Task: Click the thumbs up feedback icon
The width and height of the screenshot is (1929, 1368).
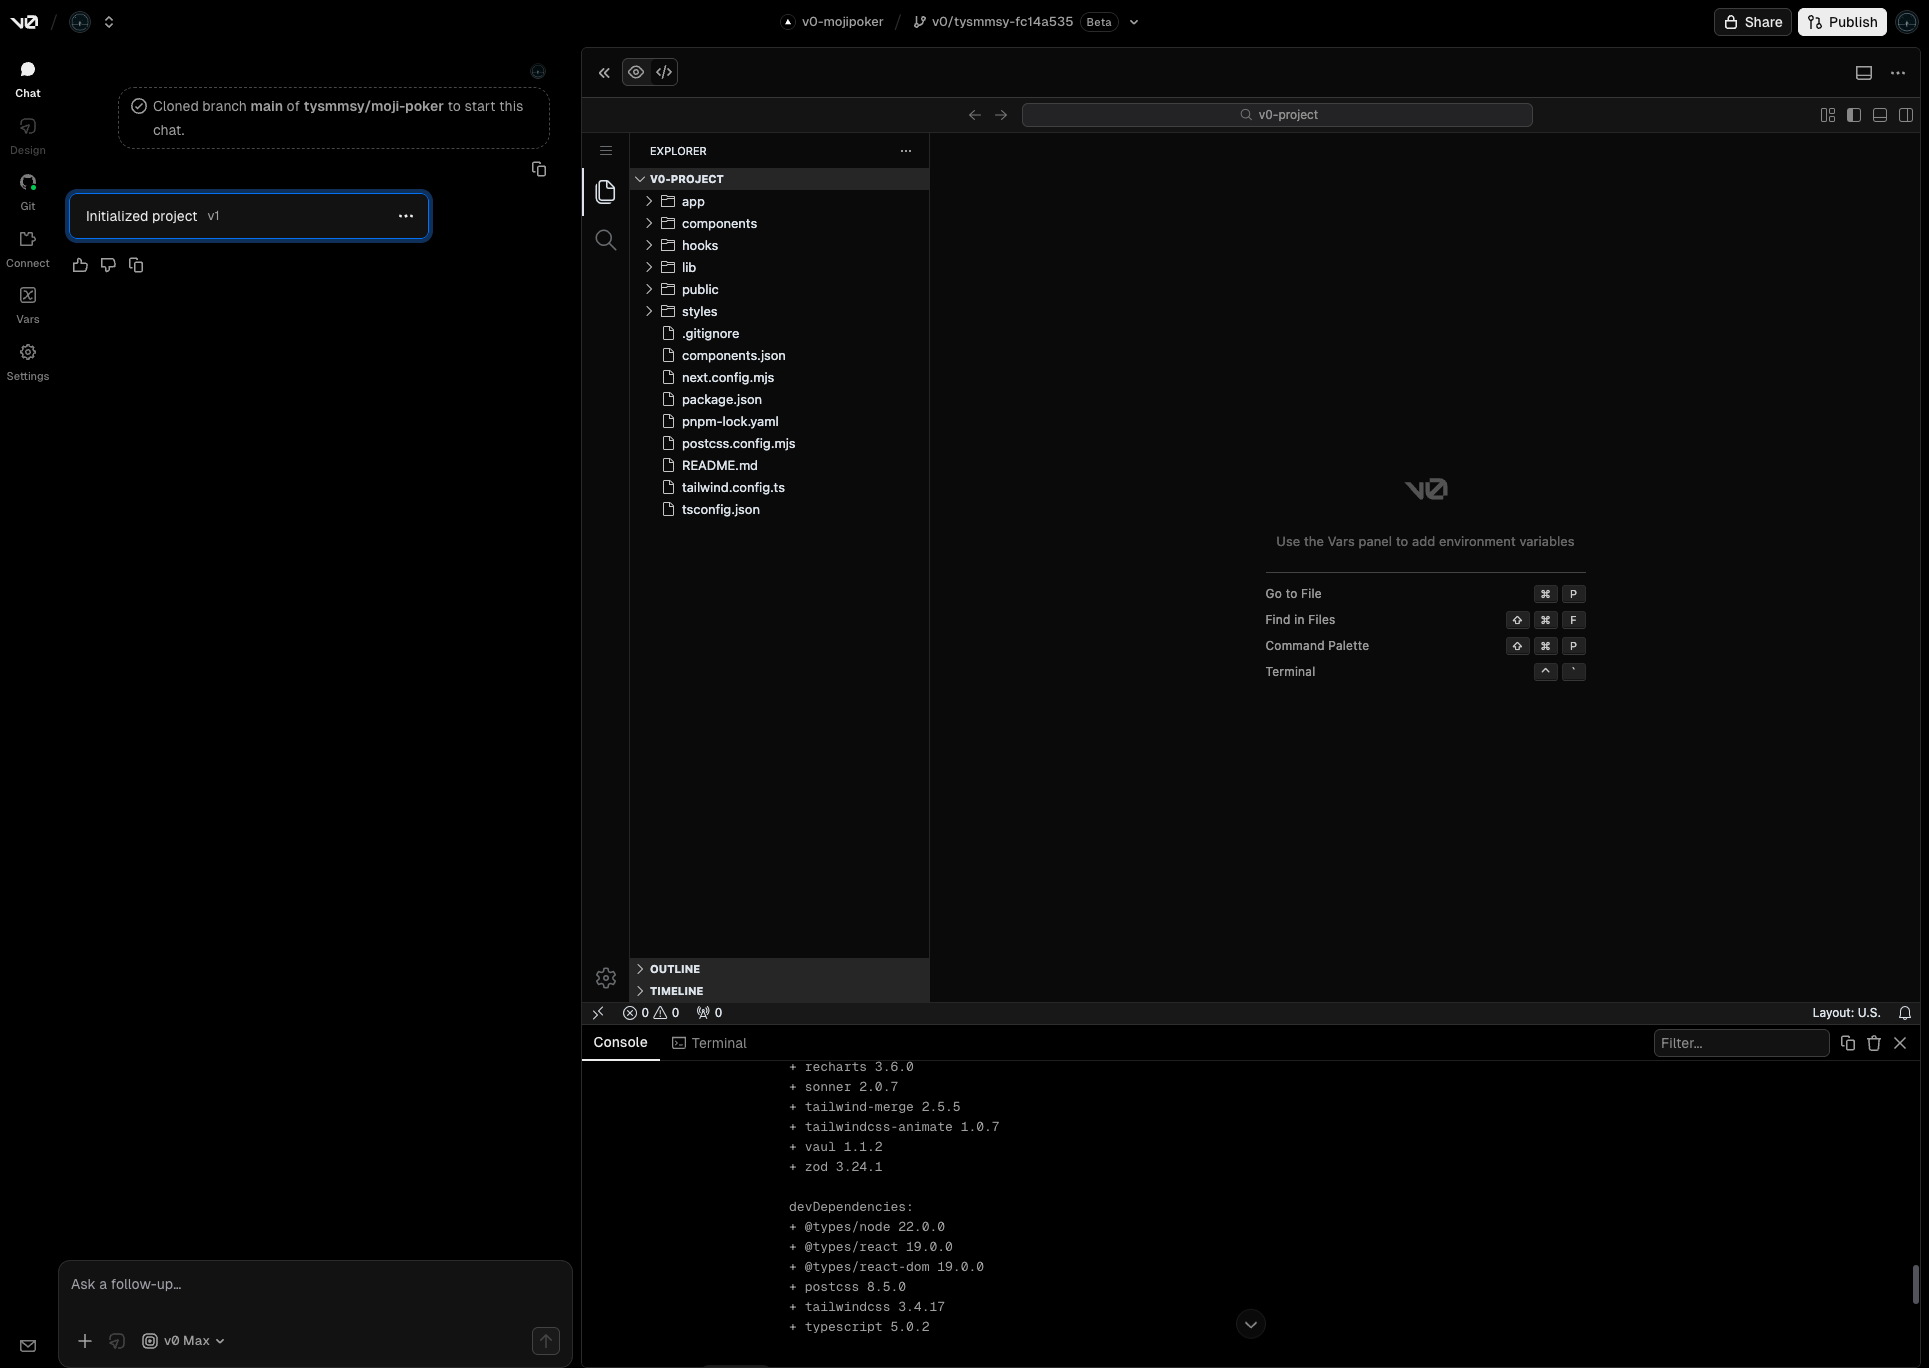Action: (80, 265)
